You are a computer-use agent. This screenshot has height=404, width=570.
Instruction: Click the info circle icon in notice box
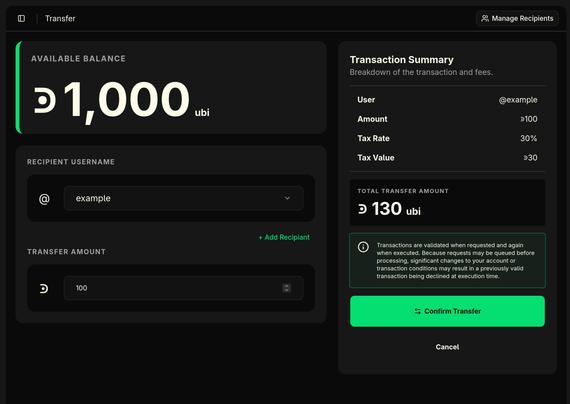pos(363,247)
